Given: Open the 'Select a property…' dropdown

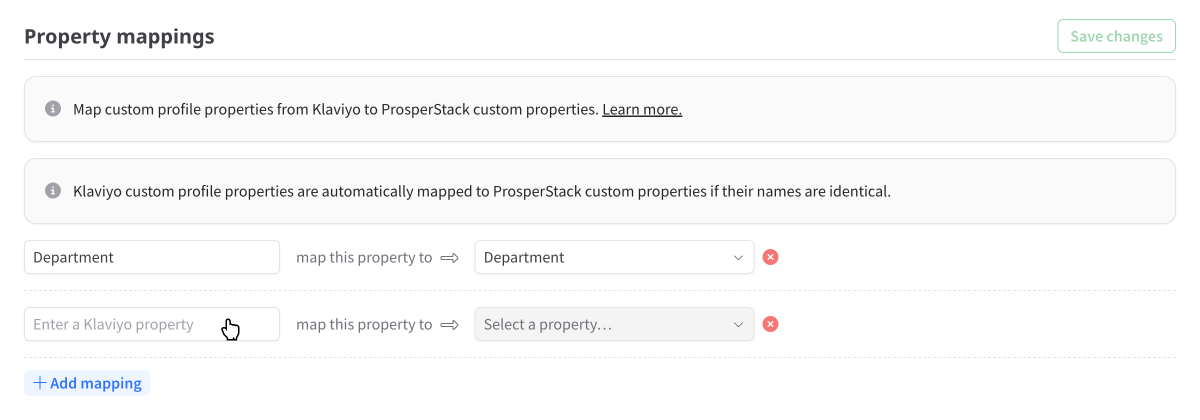Looking at the screenshot, I should point(614,324).
